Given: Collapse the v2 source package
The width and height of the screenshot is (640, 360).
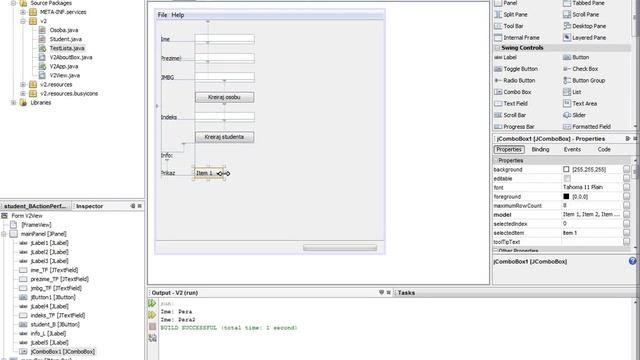Looking at the screenshot, I should pyautogui.click(x=23, y=21).
